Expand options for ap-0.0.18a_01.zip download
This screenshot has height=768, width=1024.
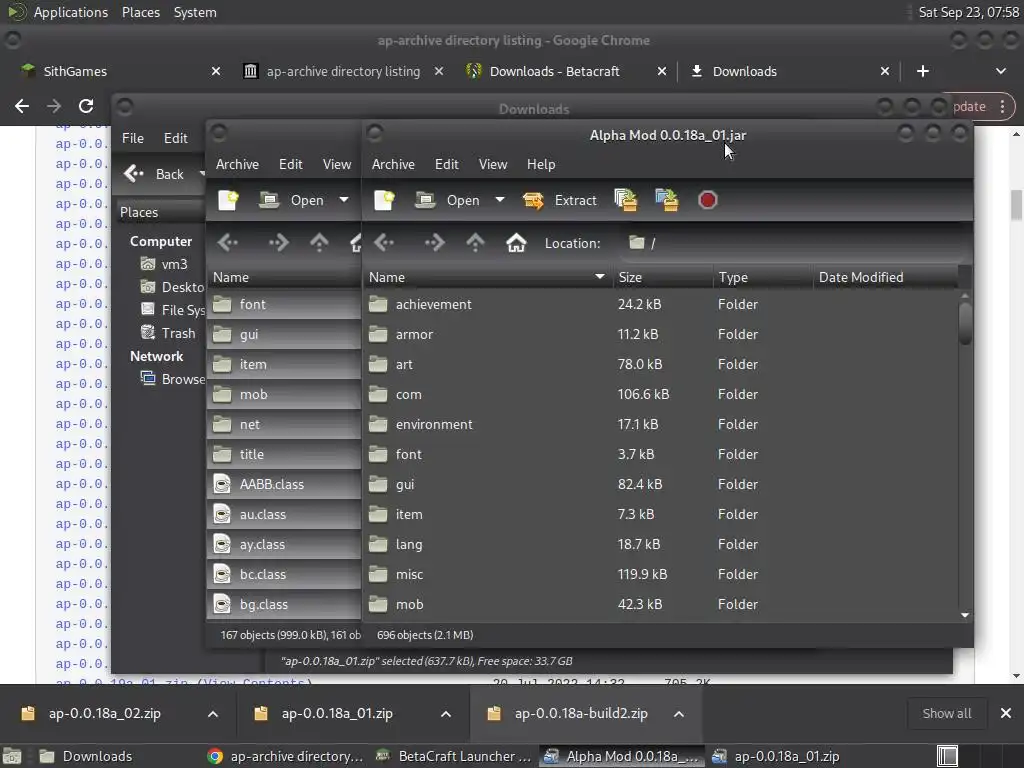click(x=446, y=714)
